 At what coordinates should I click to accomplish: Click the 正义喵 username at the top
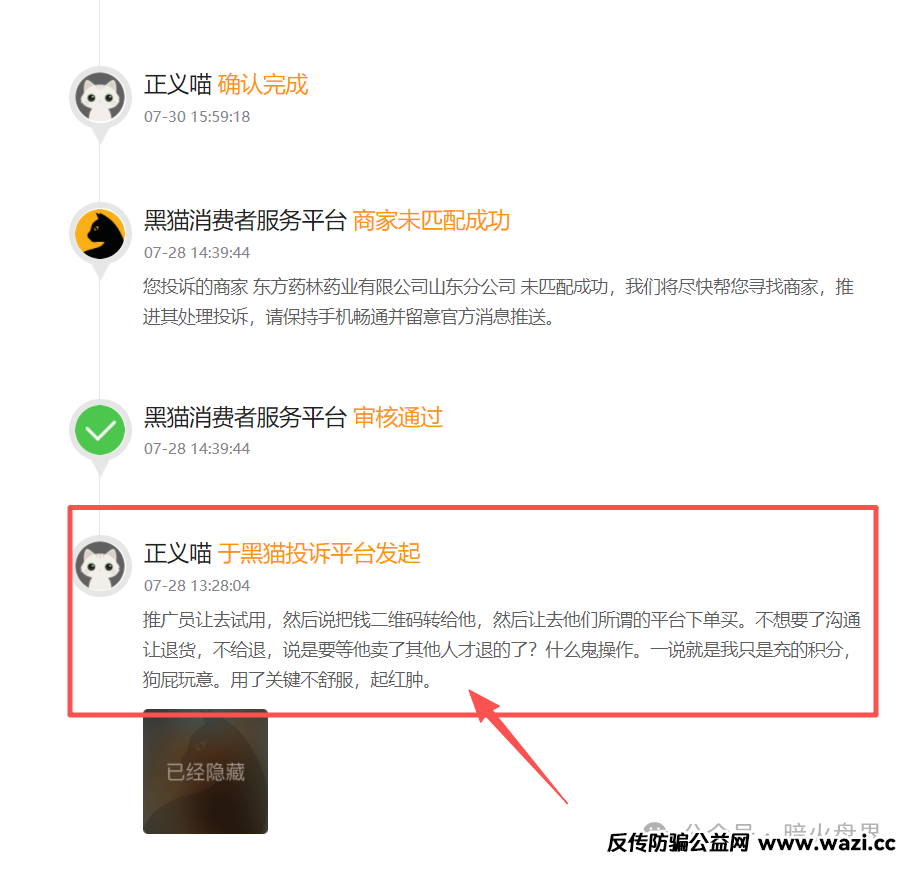178,85
